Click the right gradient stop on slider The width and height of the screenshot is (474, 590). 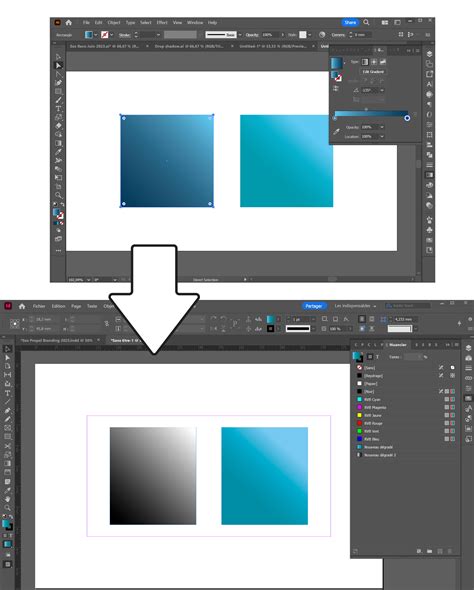tap(407, 118)
